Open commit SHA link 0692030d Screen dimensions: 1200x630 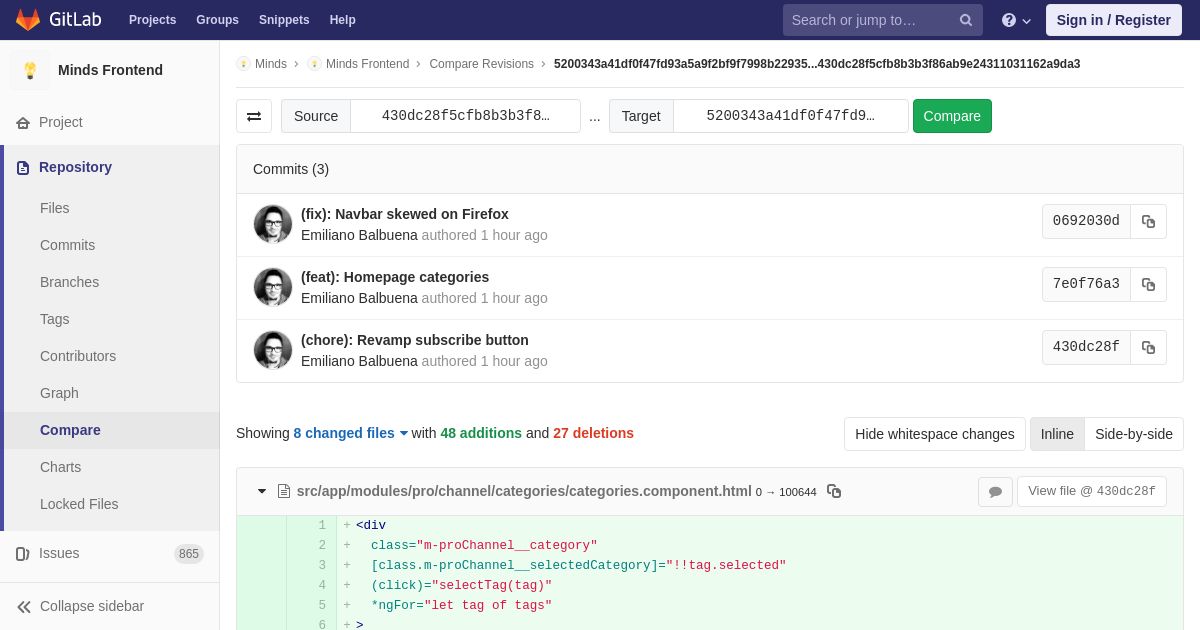pyautogui.click(x=1086, y=221)
